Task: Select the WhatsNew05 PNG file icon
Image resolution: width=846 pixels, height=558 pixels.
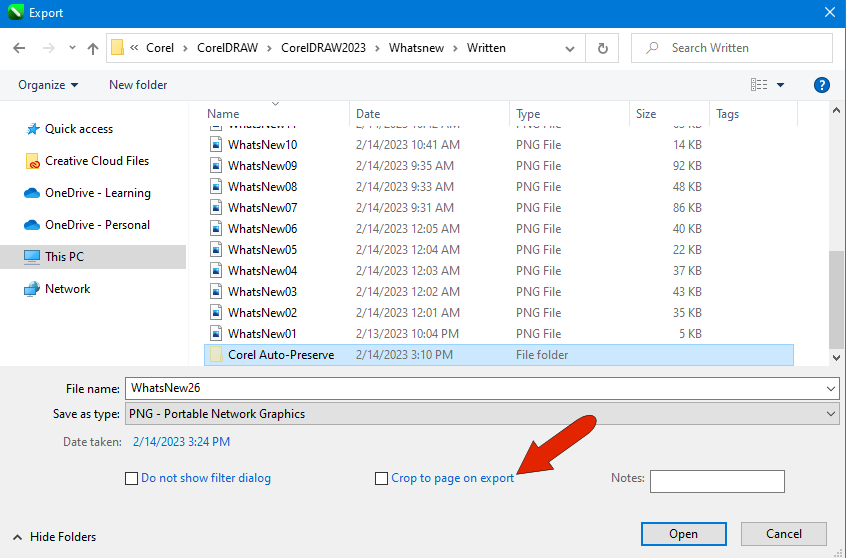Action: point(215,250)
